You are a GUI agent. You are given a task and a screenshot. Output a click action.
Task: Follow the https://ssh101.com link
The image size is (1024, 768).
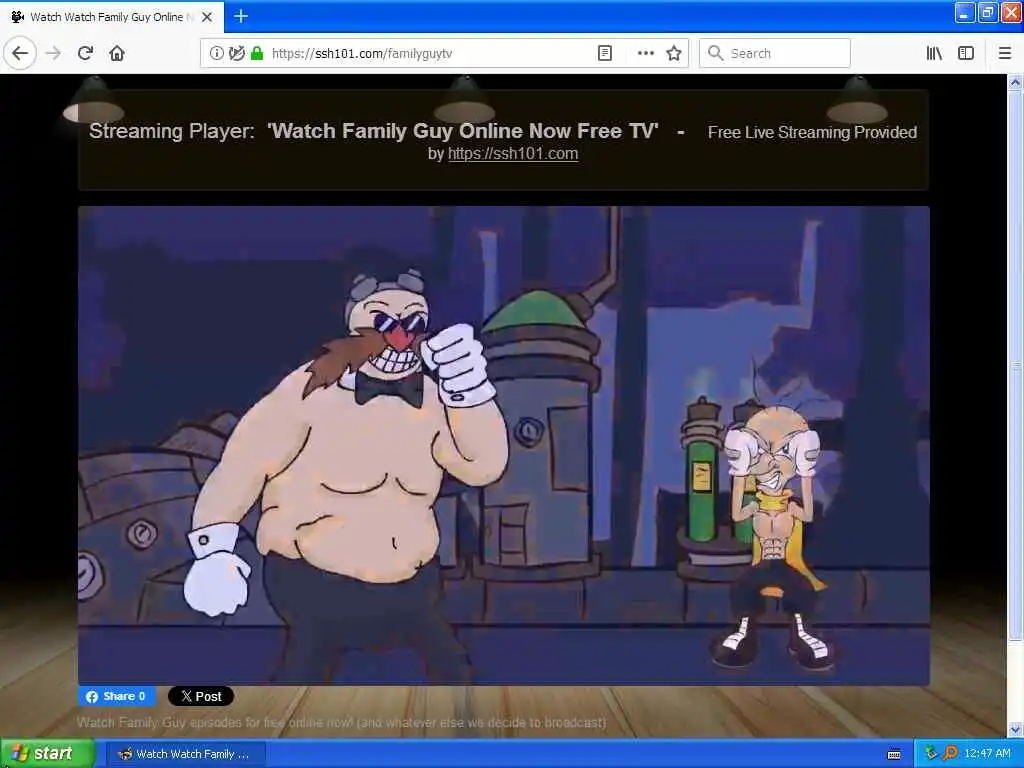click(x=513, y=153)
